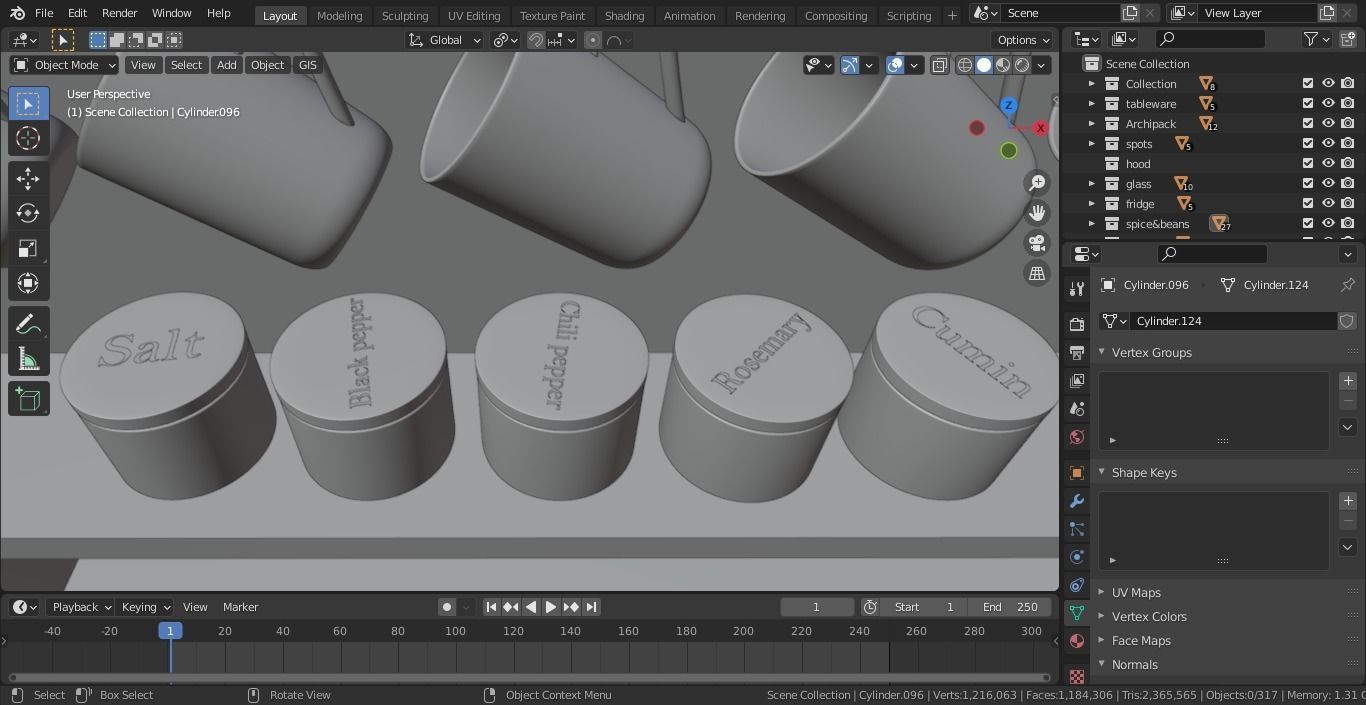Click the Start frame value field
Image resolution: width=1366 pixels, height=705 pixels.
[923, 607]
